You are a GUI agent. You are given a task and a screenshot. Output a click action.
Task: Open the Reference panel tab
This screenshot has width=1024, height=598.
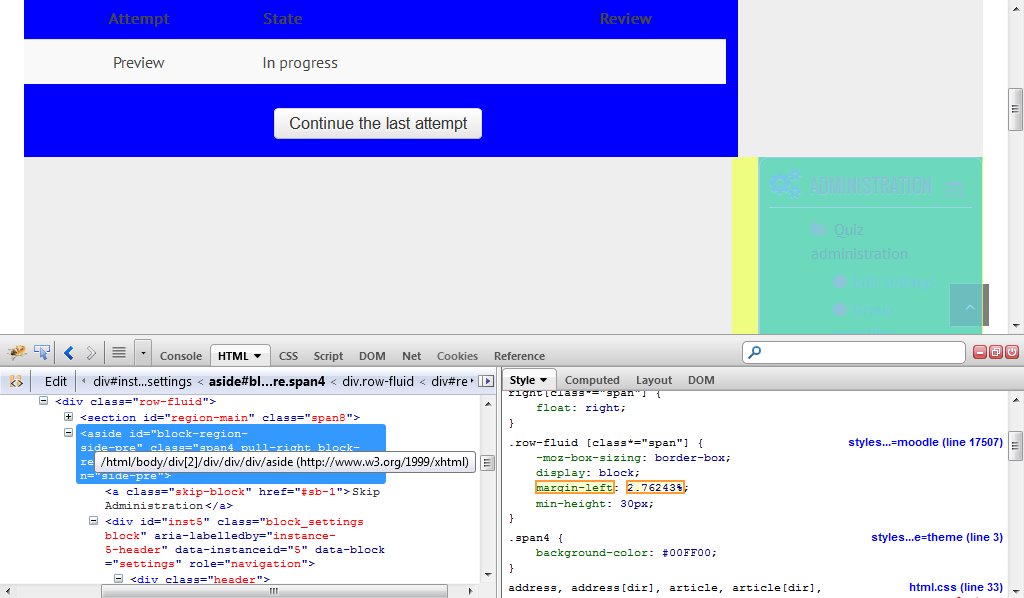pos(519,356)
